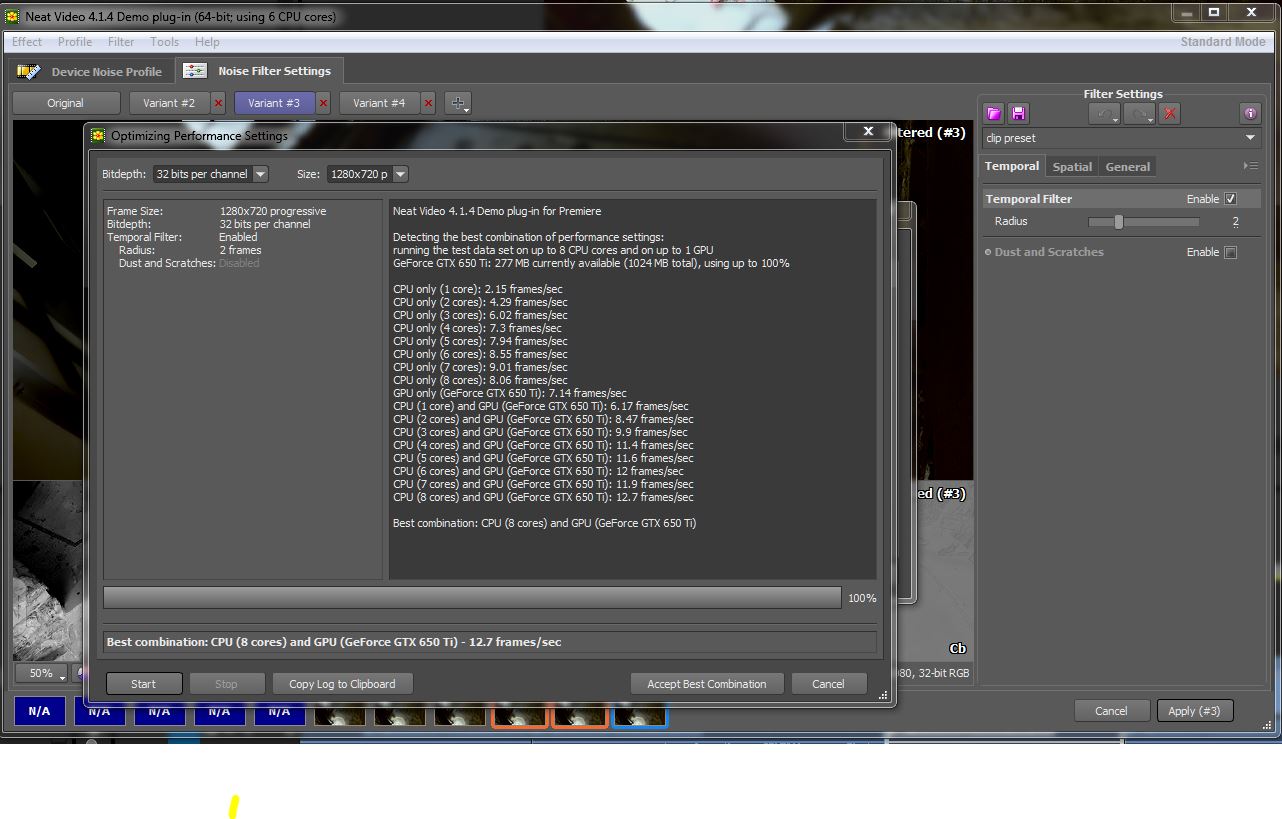Remove Variant #2 with its red X
The height and width of the screenshot is (819, 1282).
pos(219,103)
